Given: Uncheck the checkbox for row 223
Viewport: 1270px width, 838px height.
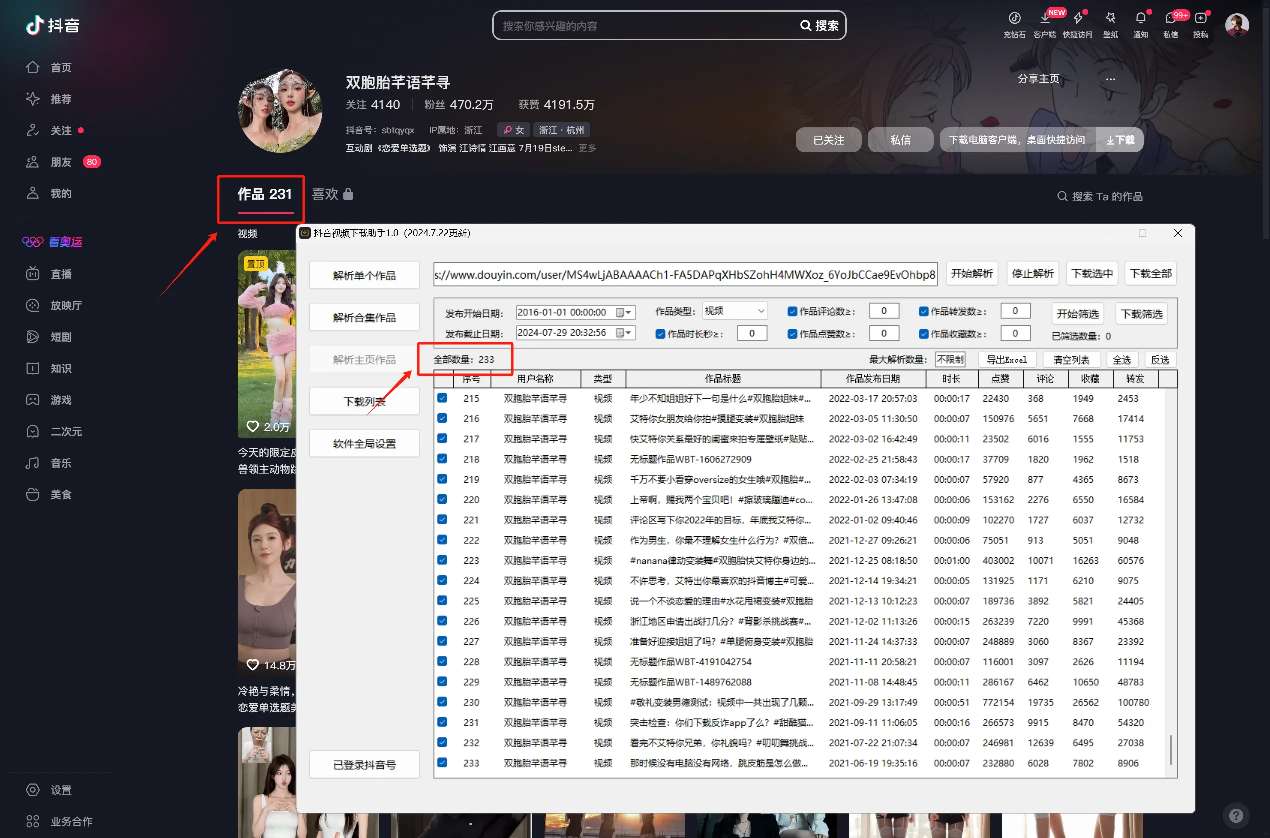Looking at the screenshot, I should coord(442,560).
